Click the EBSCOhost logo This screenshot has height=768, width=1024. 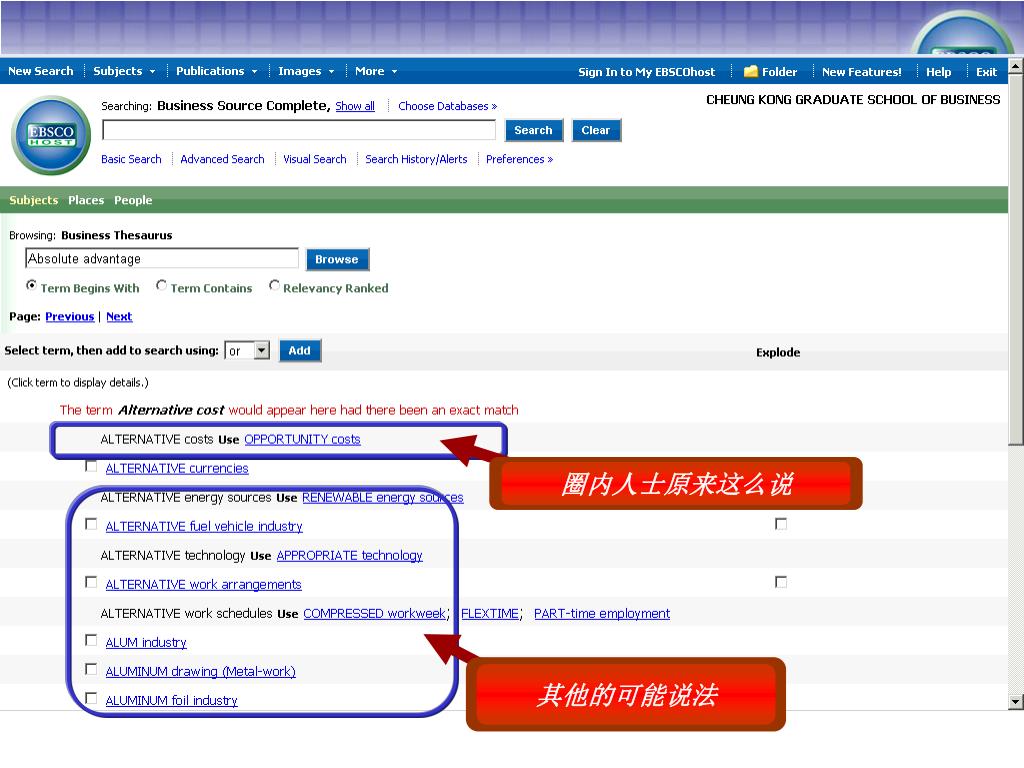click(x=52, y=135)
